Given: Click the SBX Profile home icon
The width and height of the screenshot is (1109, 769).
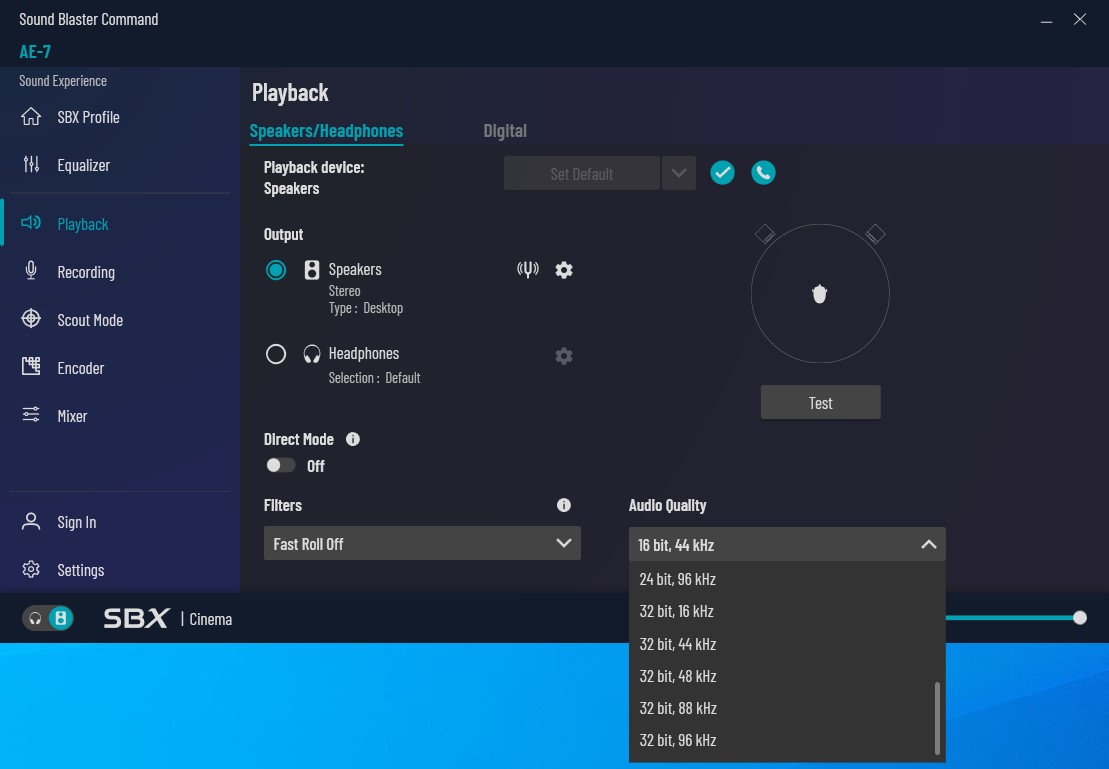Looking at the screenshot, I should [x=31, y=117].
